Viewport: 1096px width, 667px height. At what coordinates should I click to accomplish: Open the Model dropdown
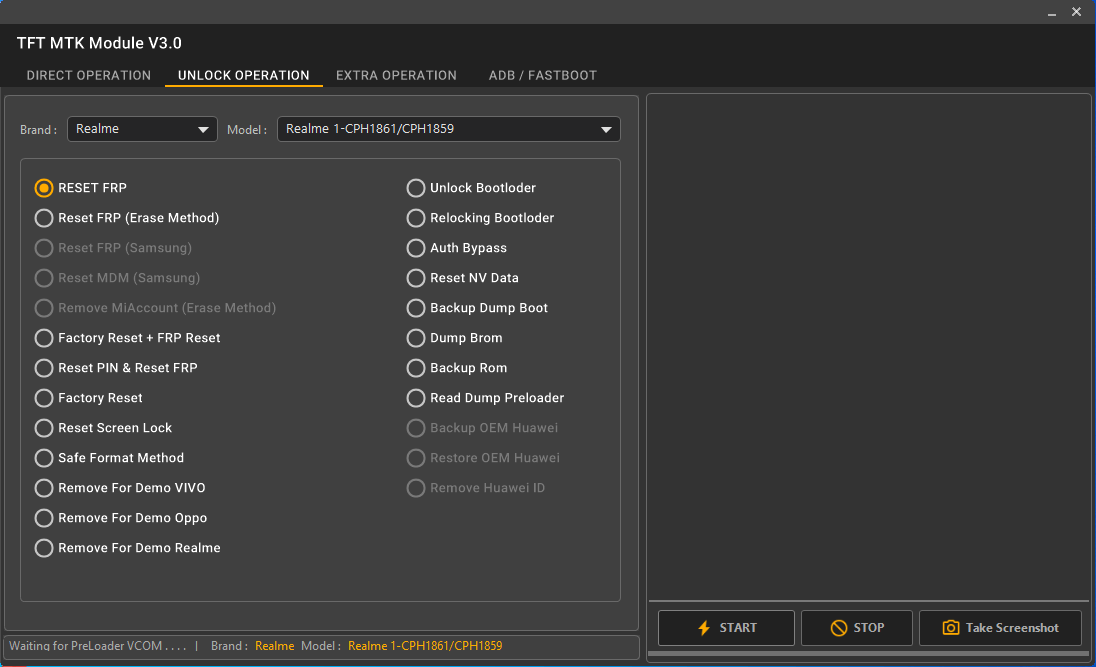tap(448, 129)
